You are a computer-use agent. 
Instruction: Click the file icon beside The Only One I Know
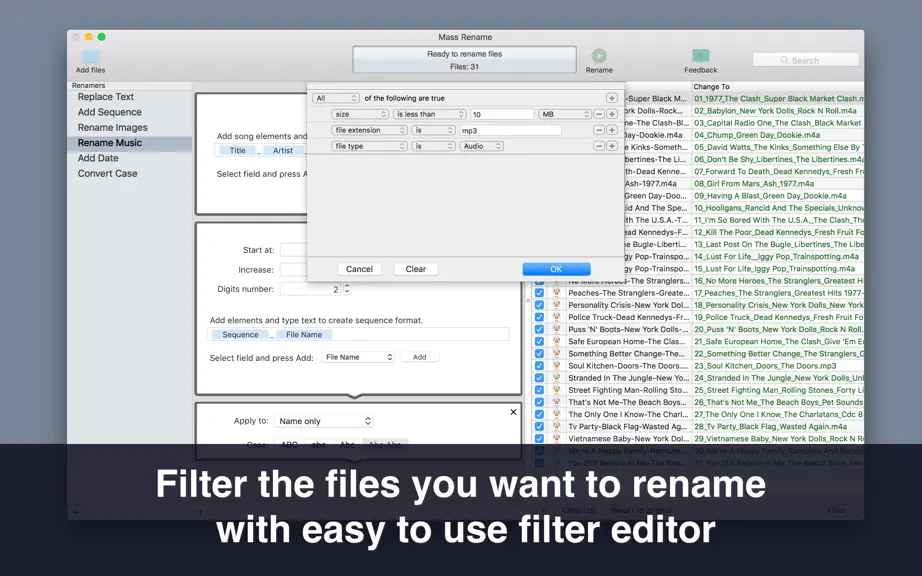coord(556,414)
